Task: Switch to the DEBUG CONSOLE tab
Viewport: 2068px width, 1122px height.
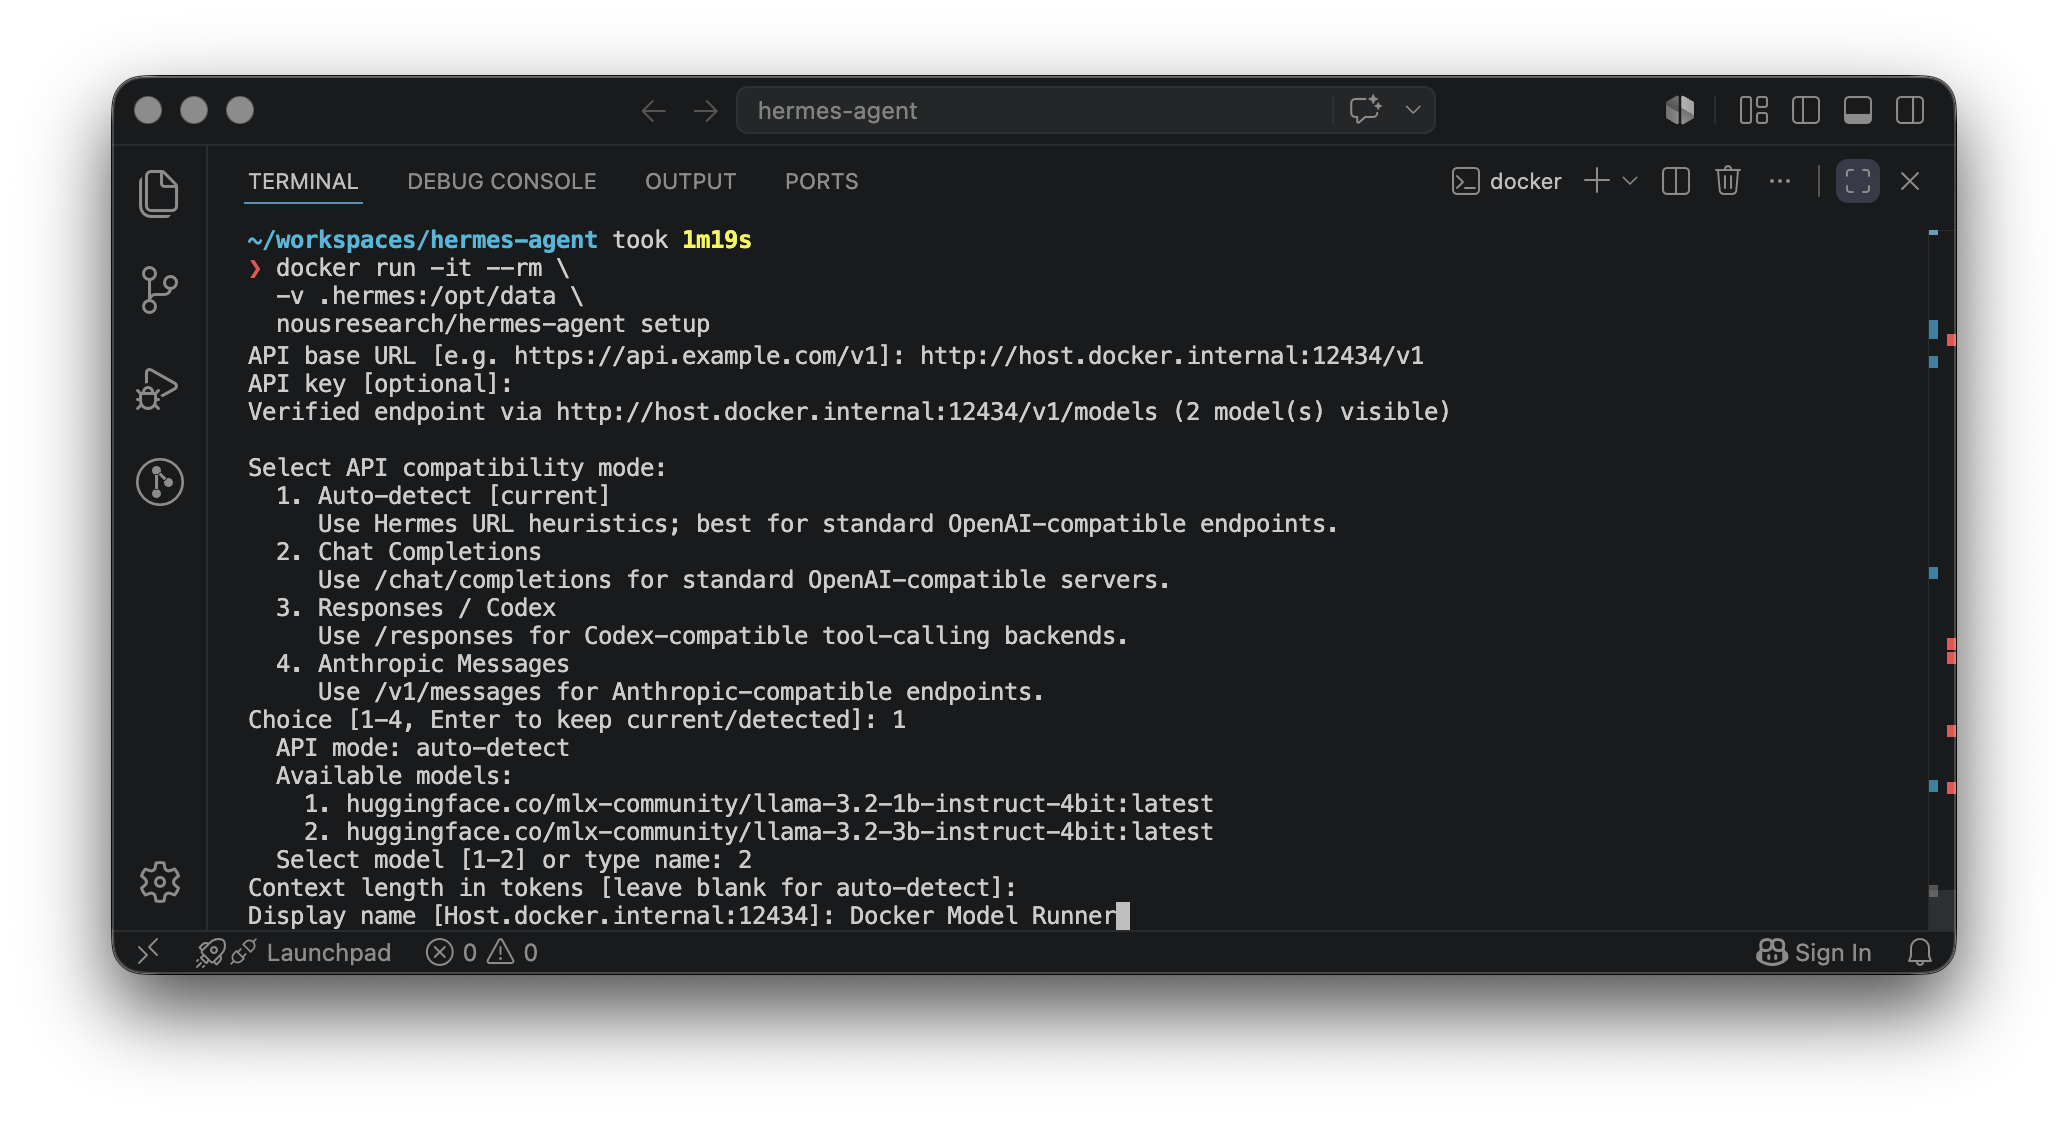Action: click(x=502, y=182)
